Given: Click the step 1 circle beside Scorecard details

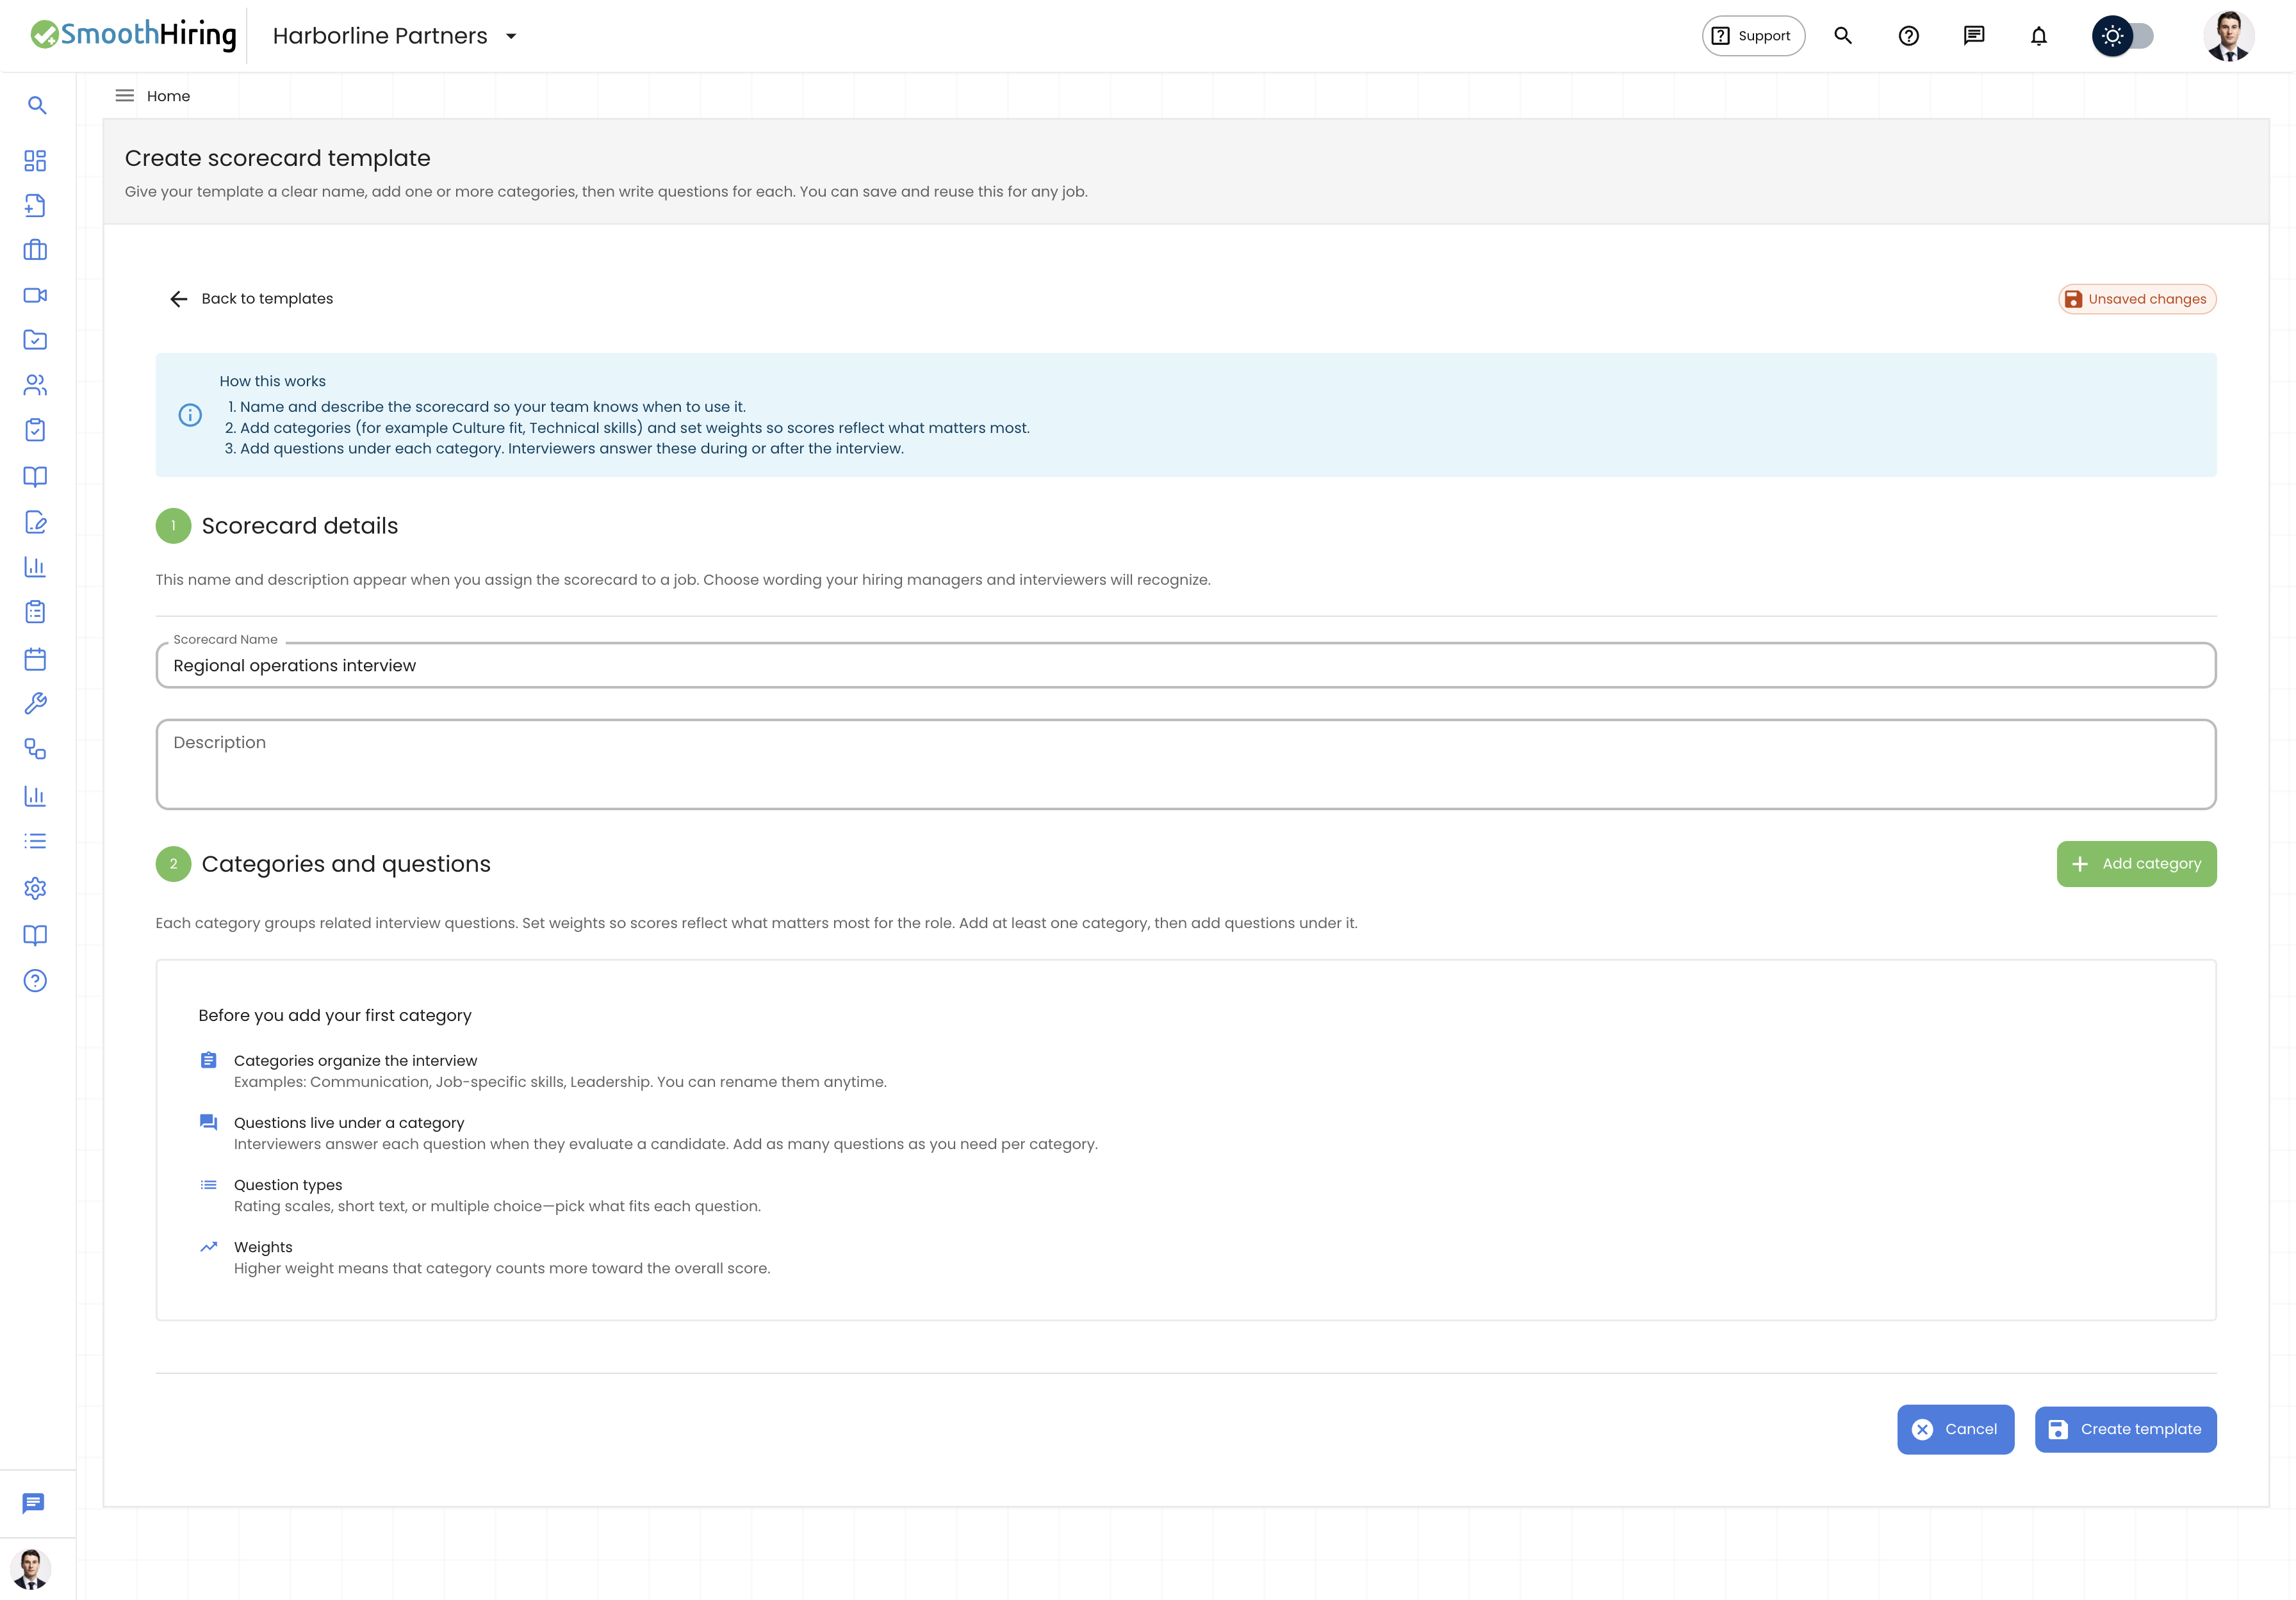Looking at the screenshot, I should pyautogui.click(x=173, y=526).
